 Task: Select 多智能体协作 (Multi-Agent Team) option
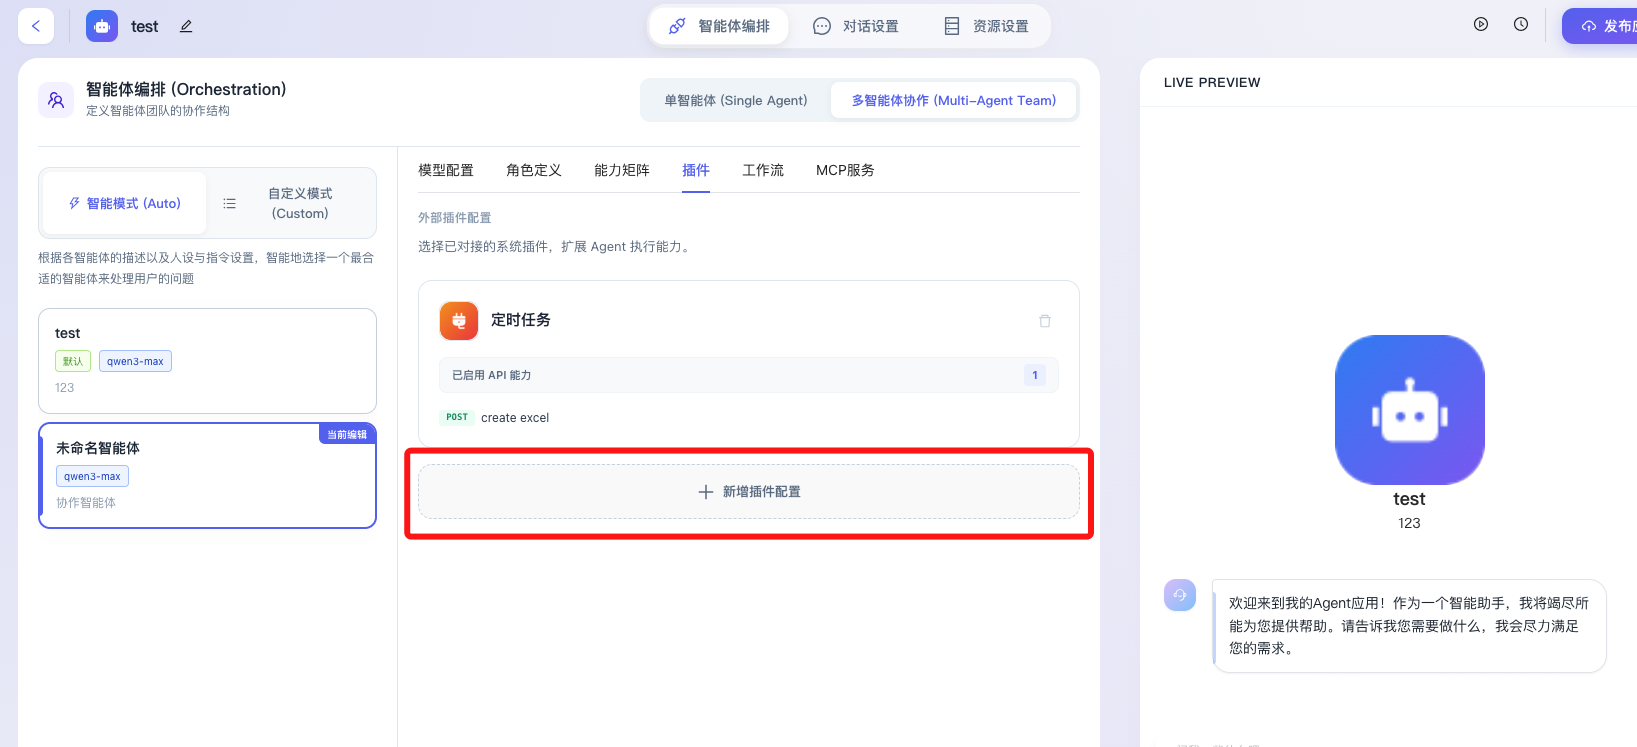pyautogui.click(x=953, y=100)
